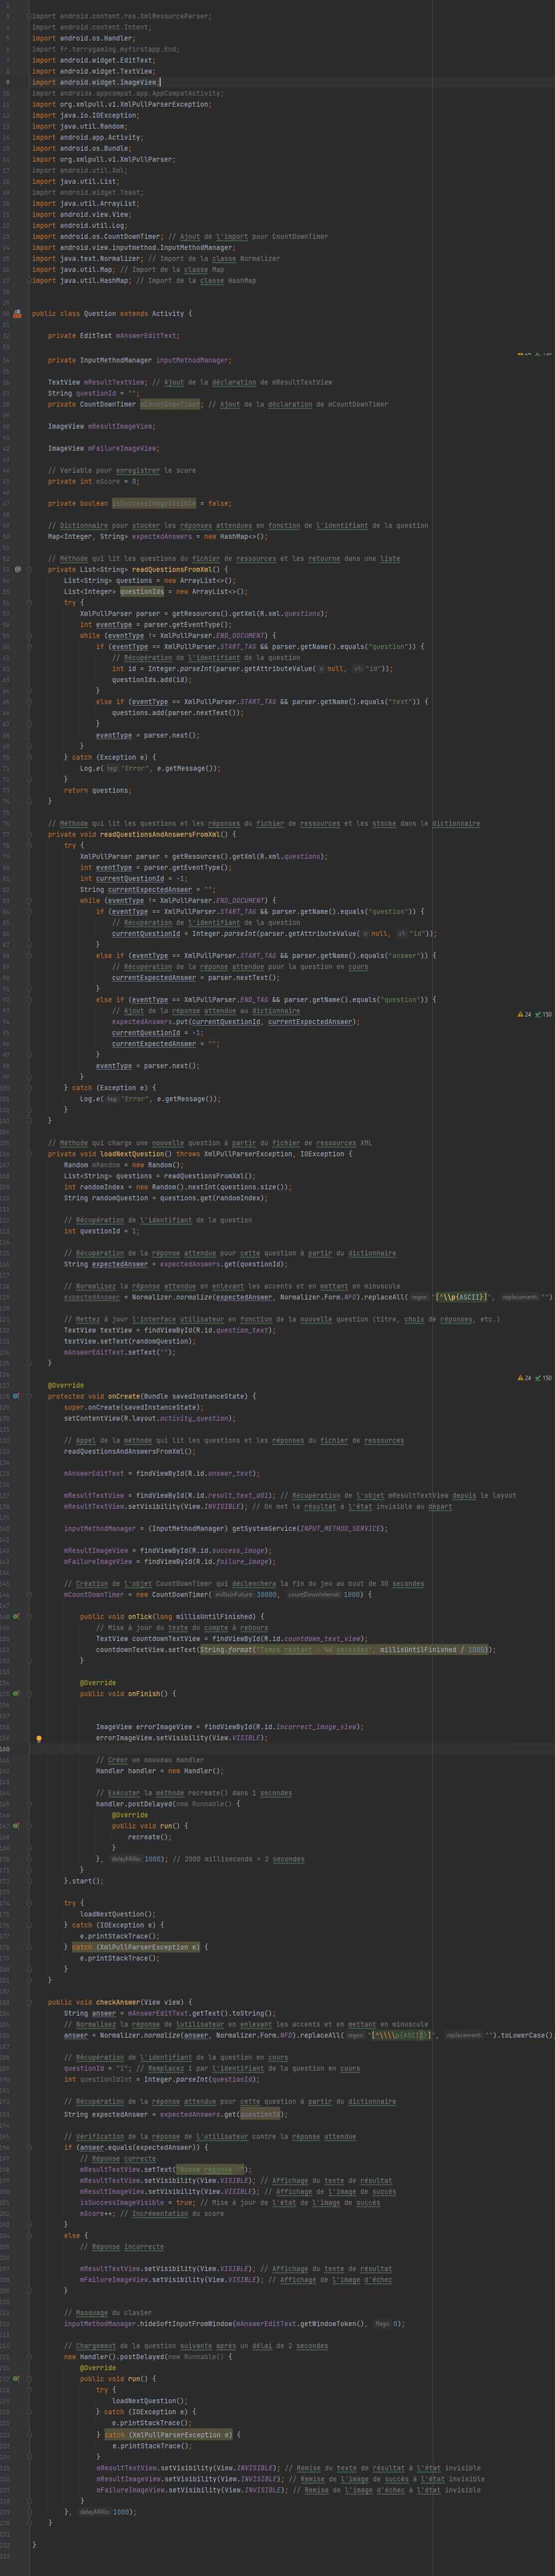Viewport: 555px width, 2576px height.
Task: Collapse the loadNextQuestion method fold marker
Action: (x=29, y=1154)
